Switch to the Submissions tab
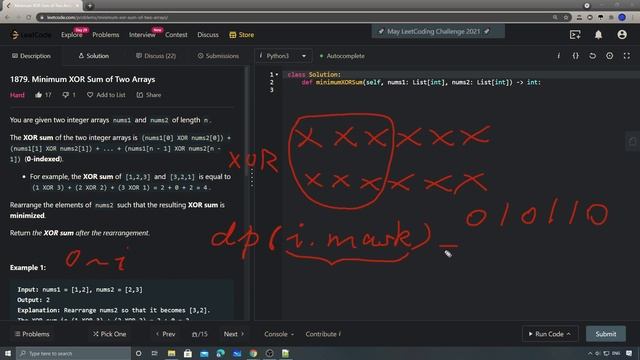This screenshot has height=360, width=640. click(218, 56)
